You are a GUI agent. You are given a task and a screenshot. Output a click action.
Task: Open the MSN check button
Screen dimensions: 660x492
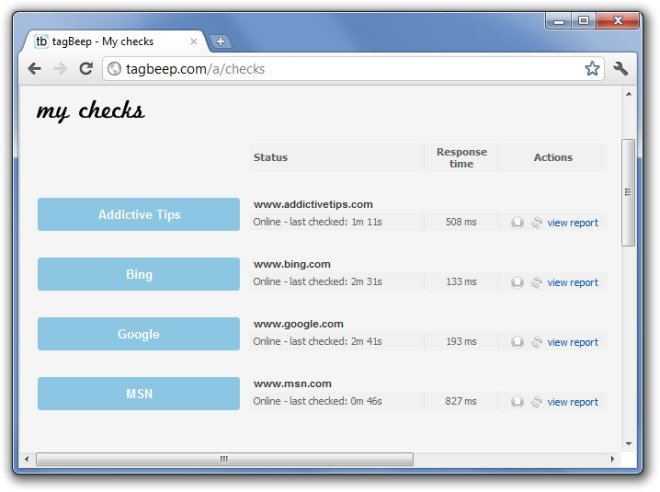139,394
